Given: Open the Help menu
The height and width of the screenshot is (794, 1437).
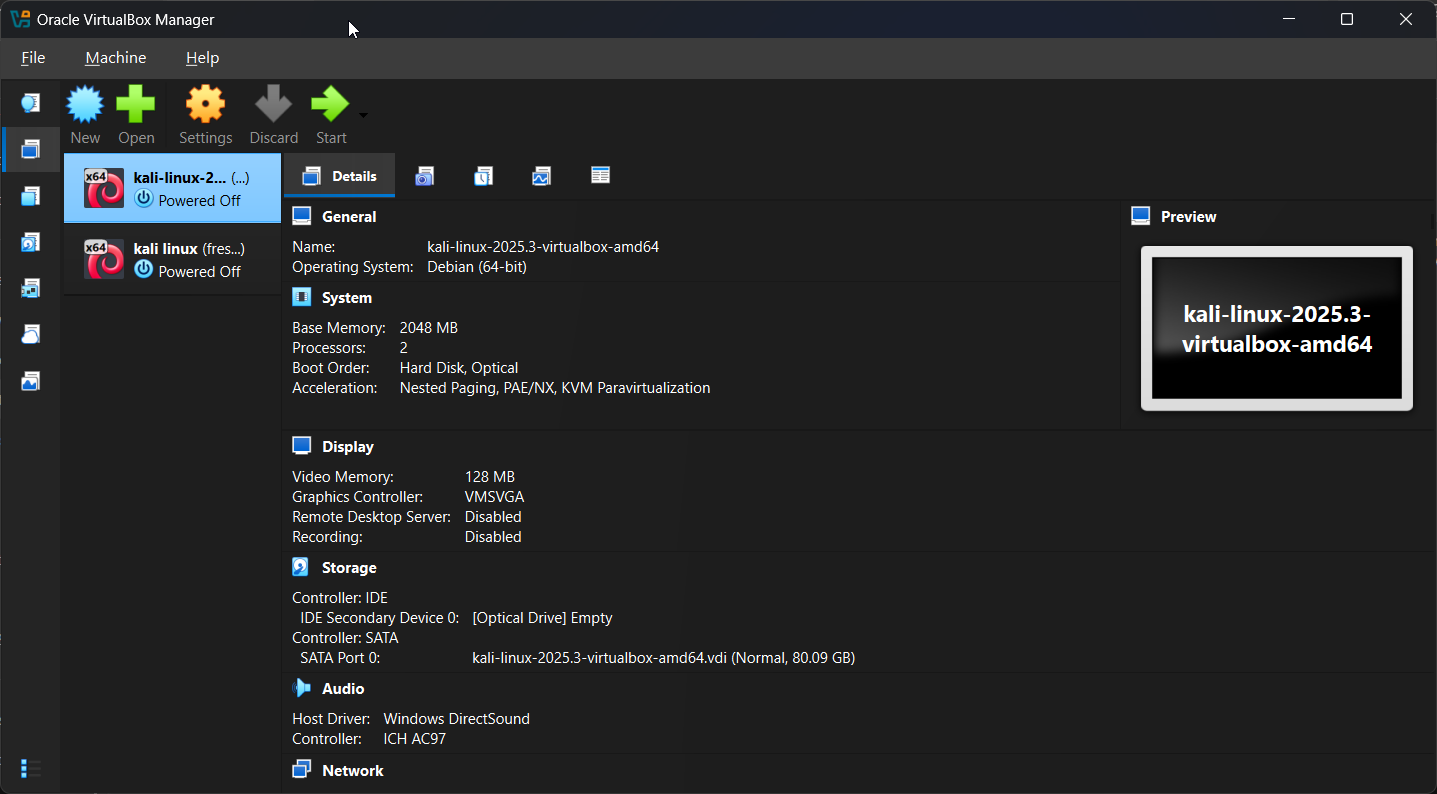Looking at the screenshot, I should [x=202, y=58].
